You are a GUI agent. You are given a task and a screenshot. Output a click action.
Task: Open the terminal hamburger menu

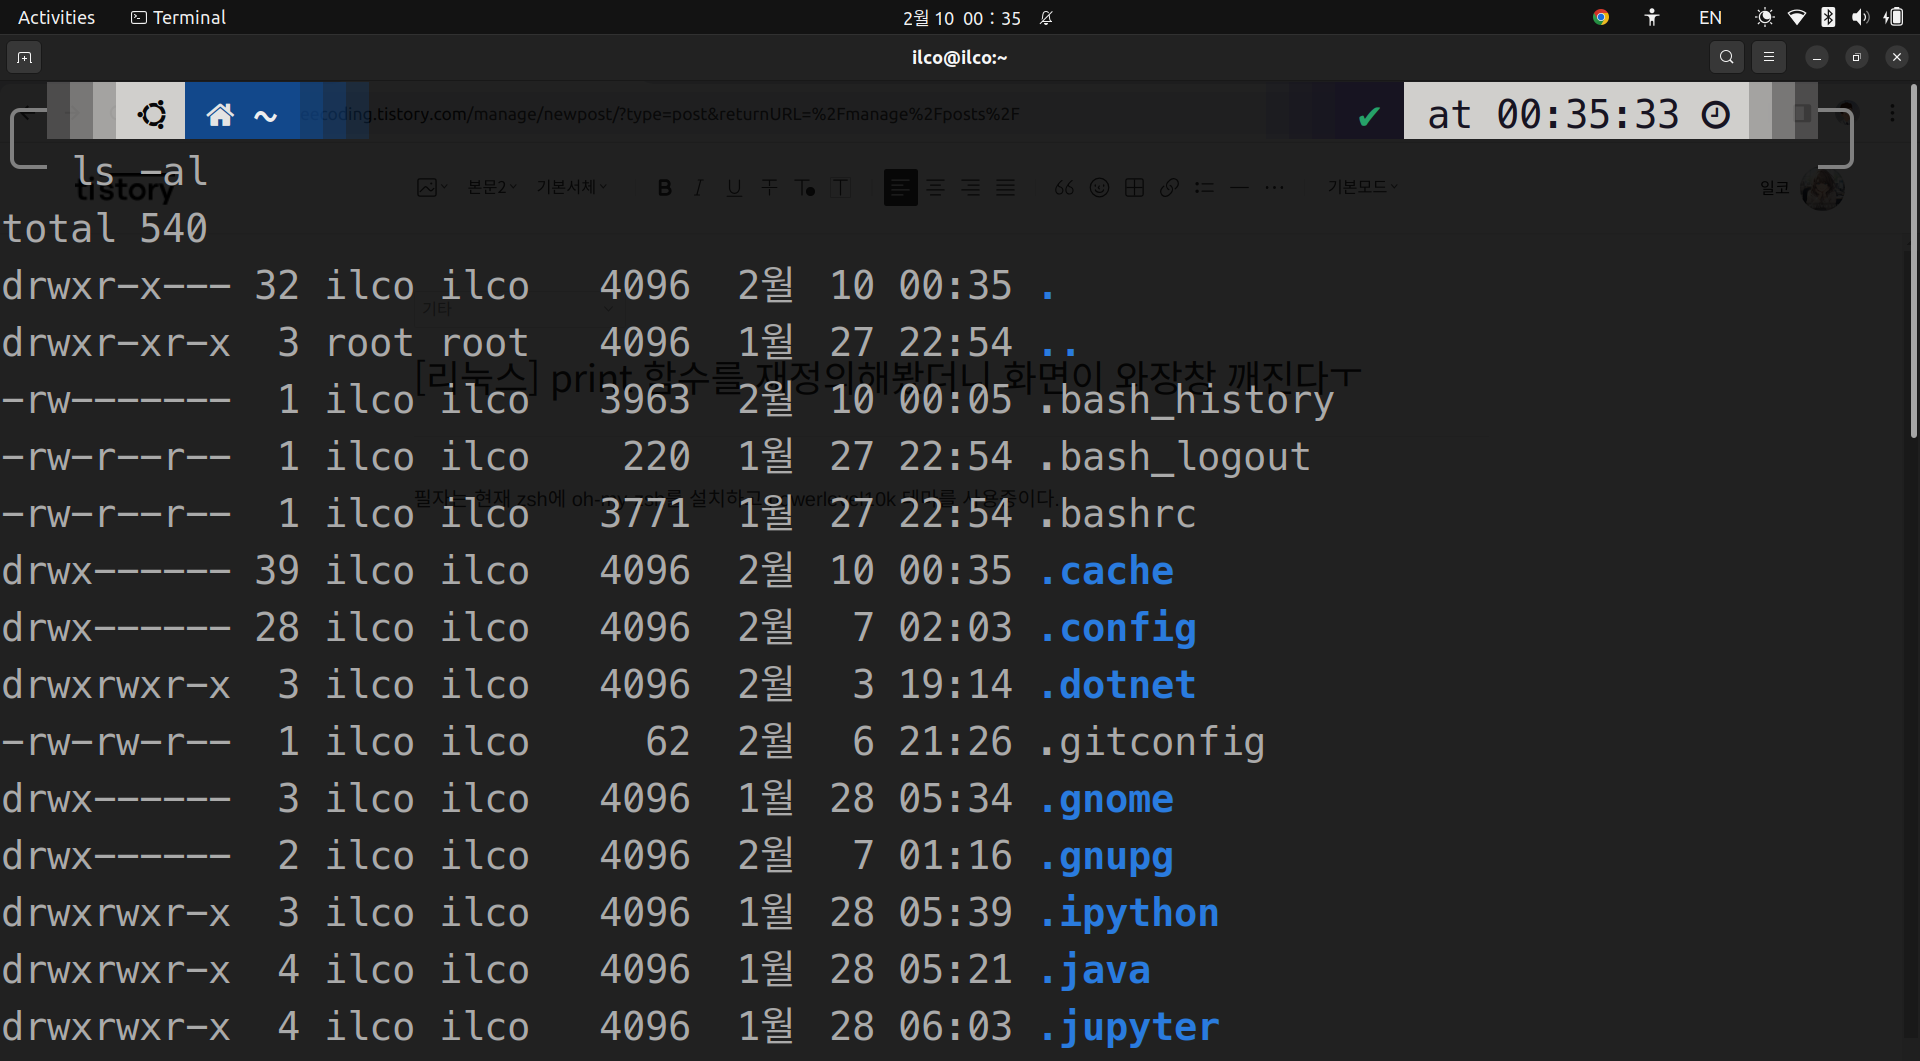pyautogui.click(x=1768, y=57)
